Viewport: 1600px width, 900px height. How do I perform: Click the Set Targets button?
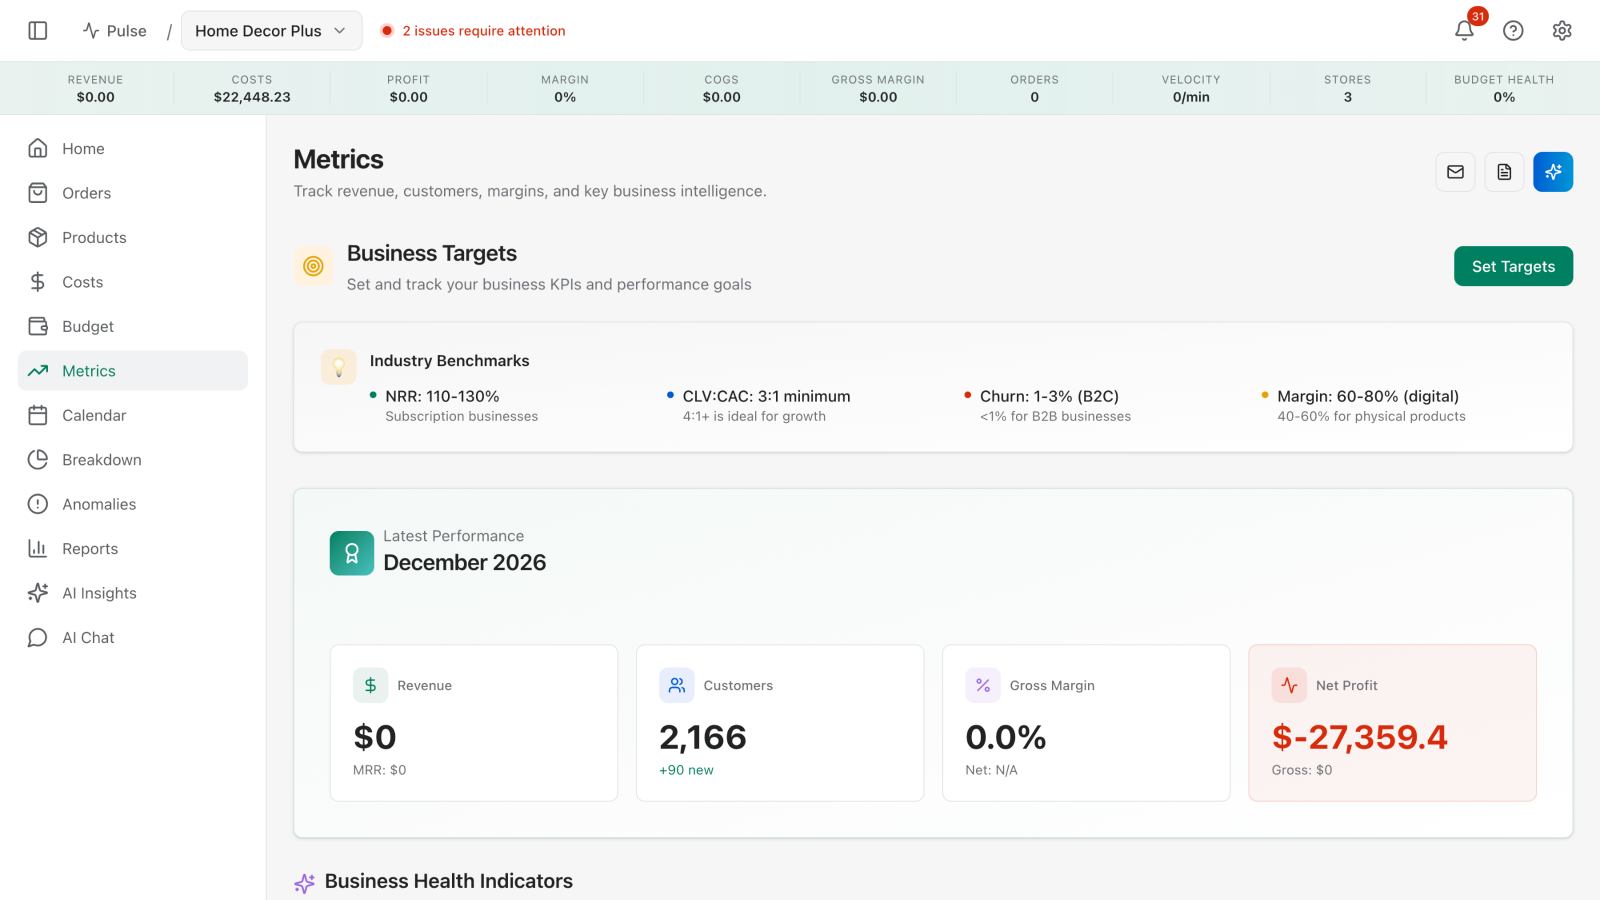[1513, 266]
